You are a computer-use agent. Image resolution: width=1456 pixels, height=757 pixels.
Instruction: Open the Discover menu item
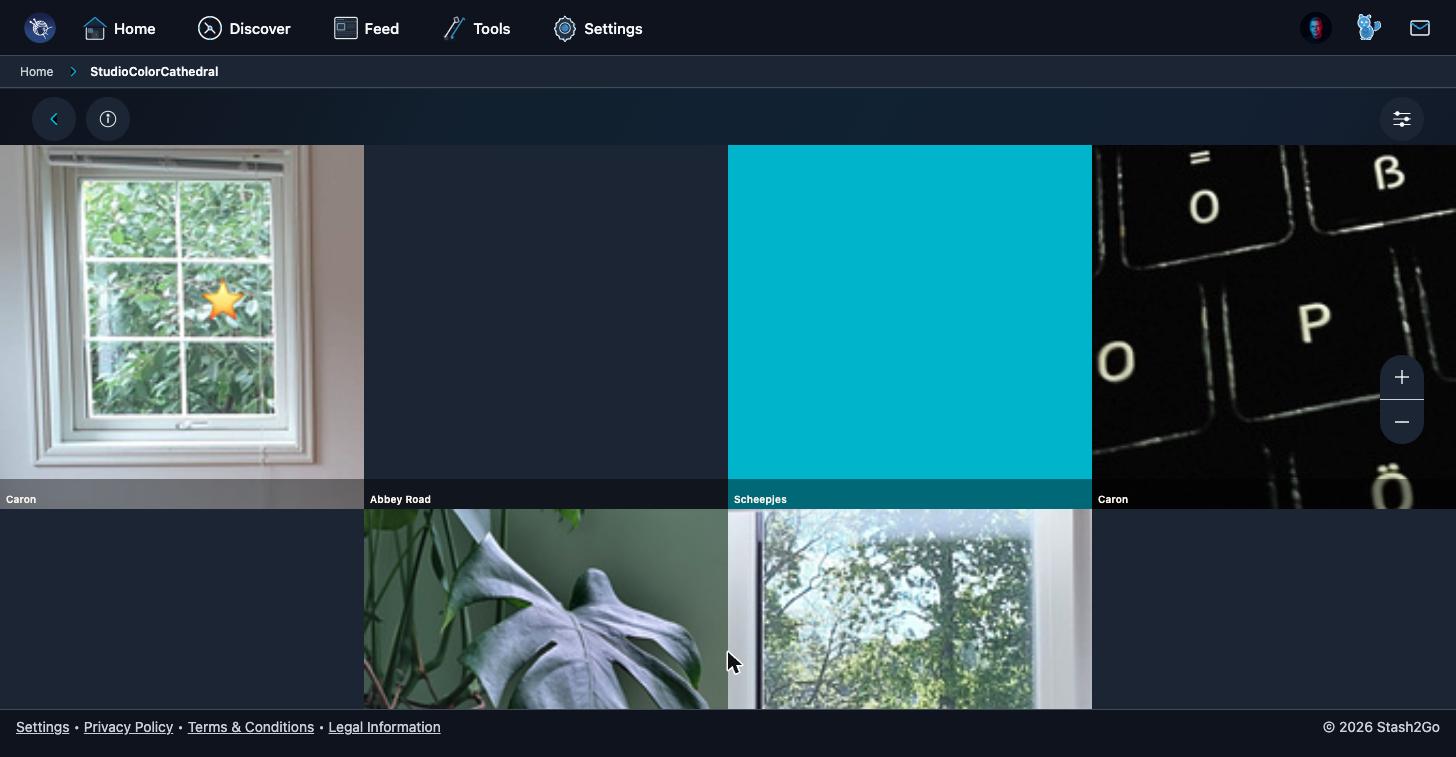(x=244, y=29)
